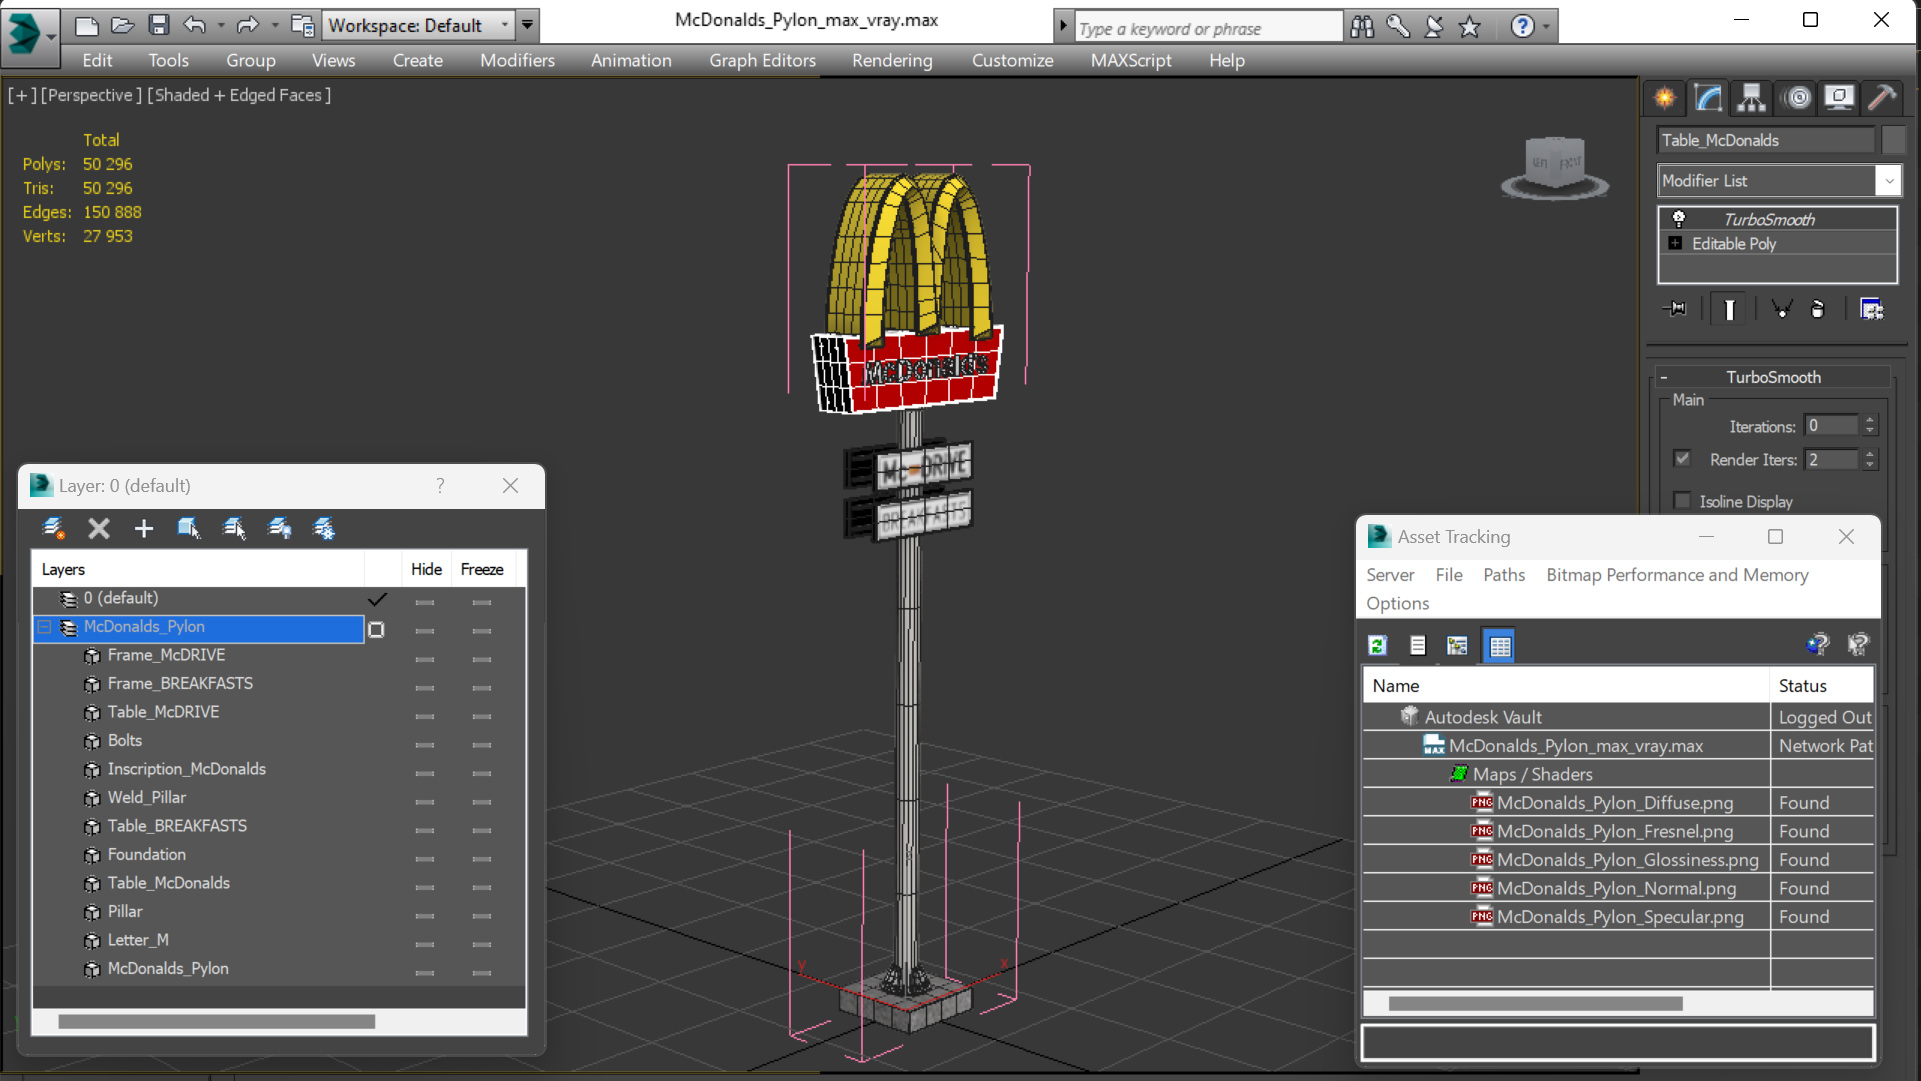
Task: Click the help question mark icon
Action: [x=1522, y=27]
